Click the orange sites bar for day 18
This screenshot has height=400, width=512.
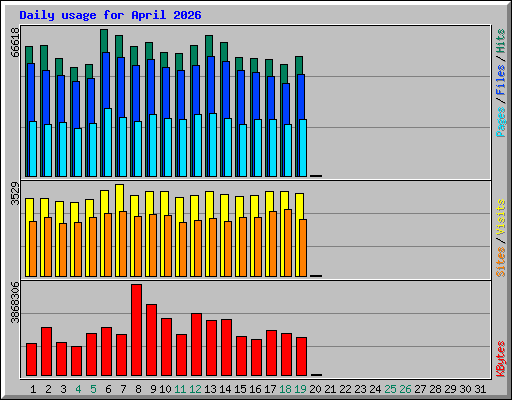[288, 243]
